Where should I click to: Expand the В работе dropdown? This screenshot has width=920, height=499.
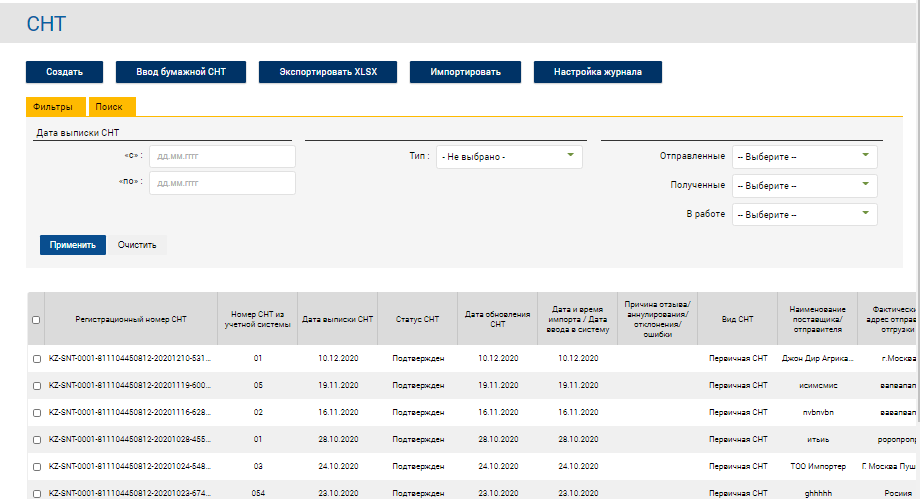804,215
